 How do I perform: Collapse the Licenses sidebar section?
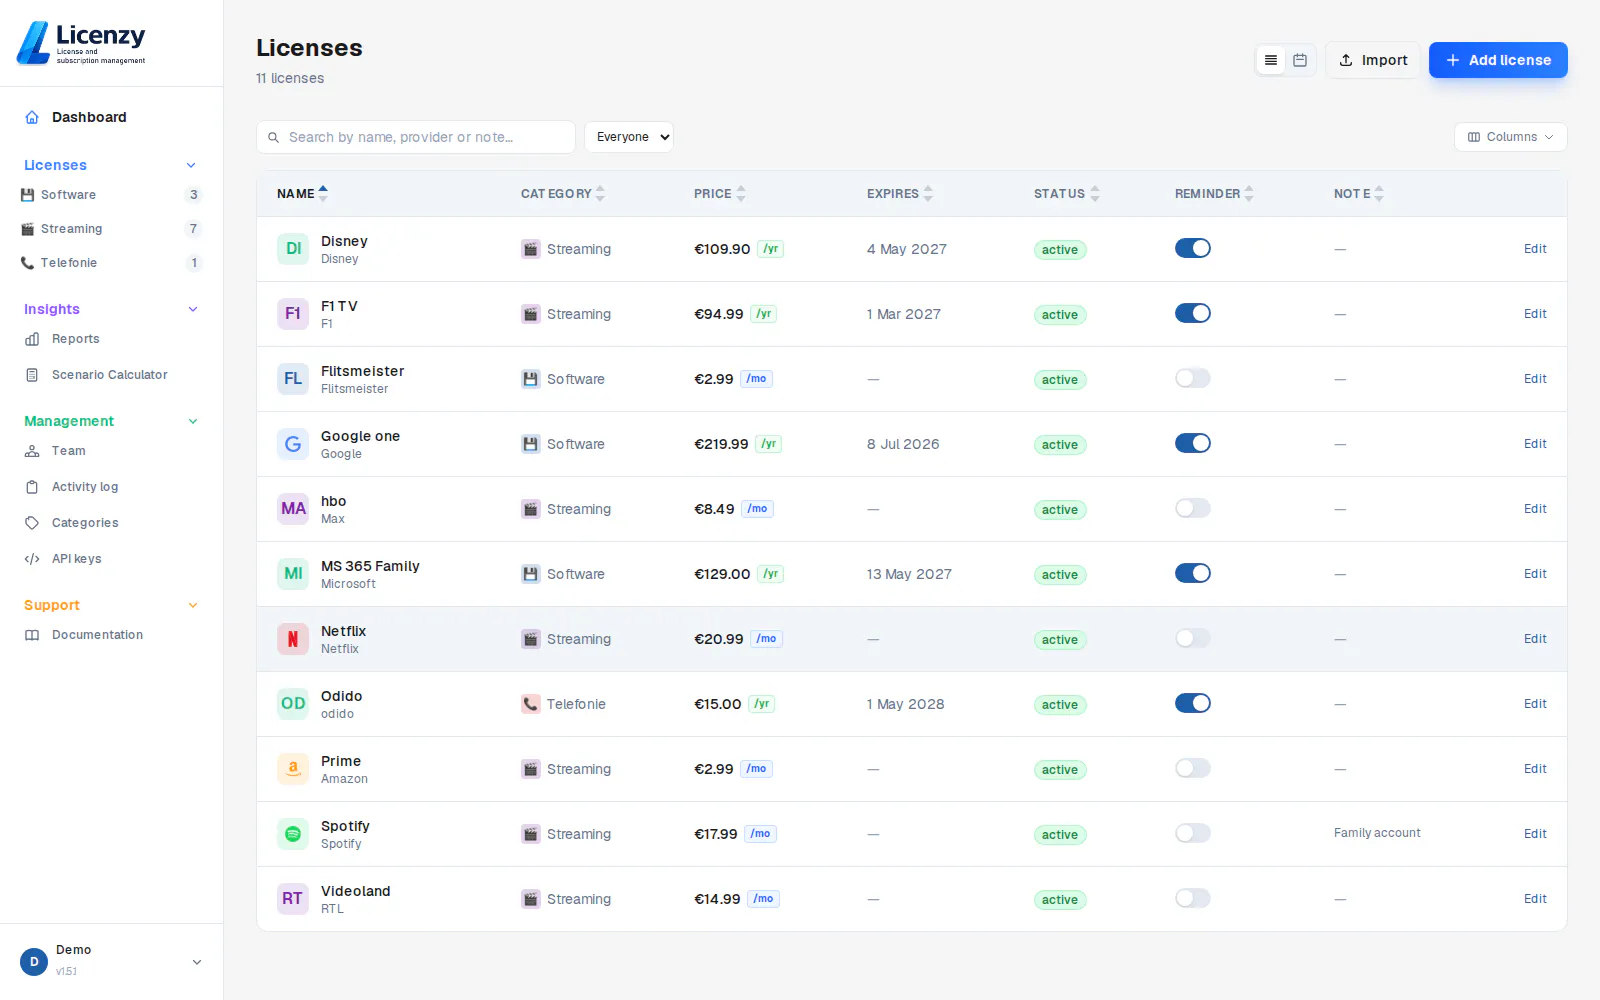click(192, 165)
